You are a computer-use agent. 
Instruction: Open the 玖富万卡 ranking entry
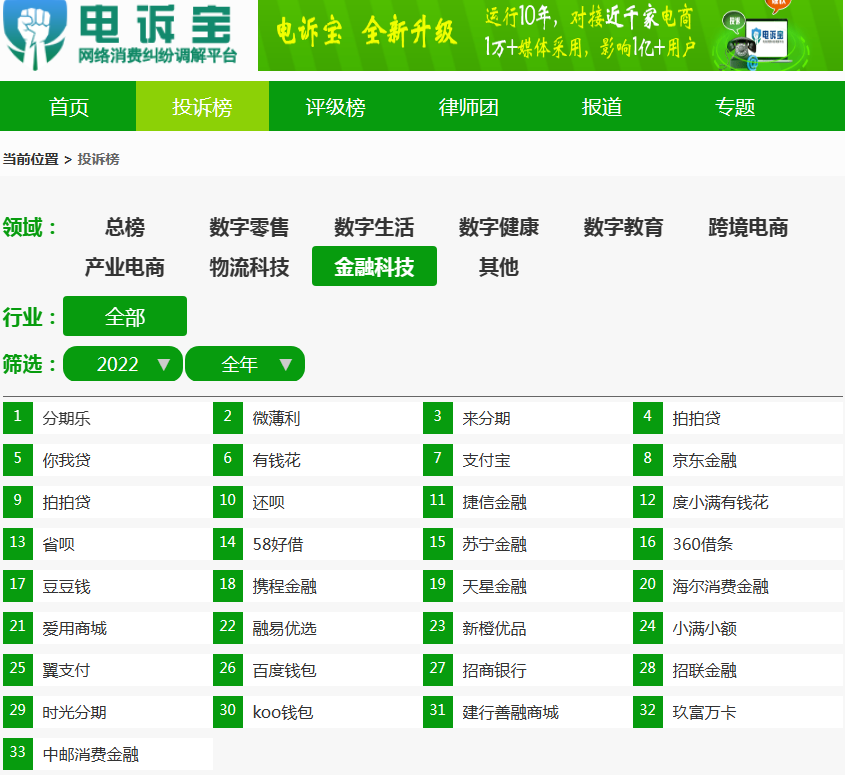coord(738,712)
